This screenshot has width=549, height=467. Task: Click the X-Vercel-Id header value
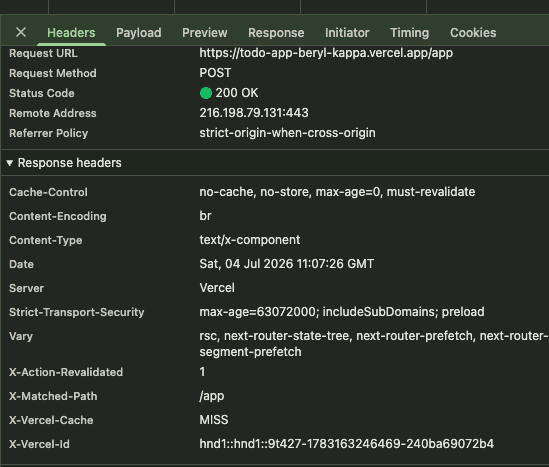tap(347, 444)
